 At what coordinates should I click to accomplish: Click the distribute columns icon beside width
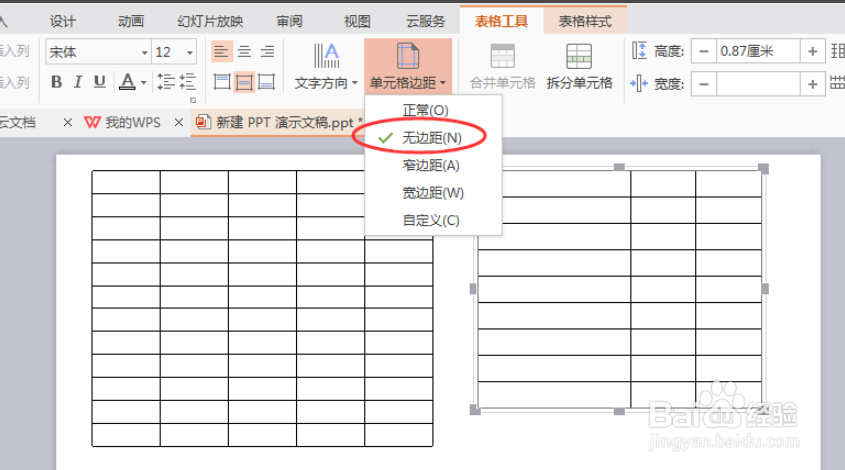pyautogui.click(x=837, y=84)
